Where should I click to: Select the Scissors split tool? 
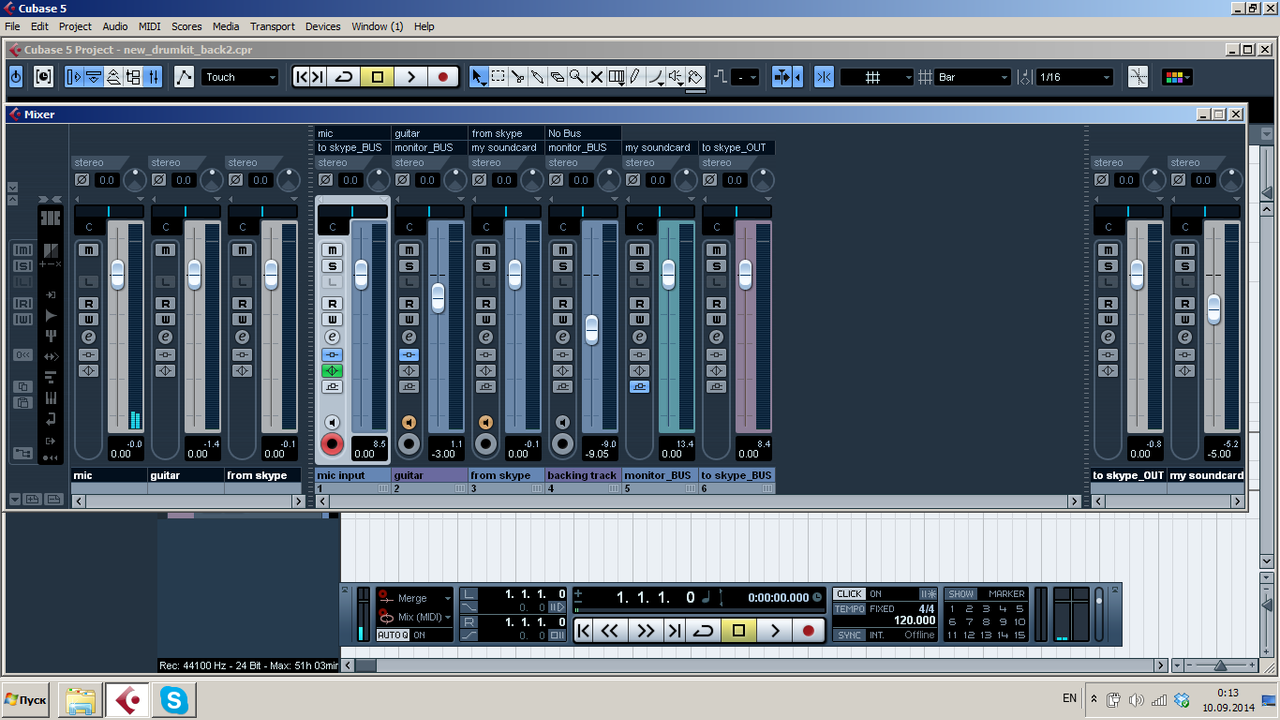point(518,76)
